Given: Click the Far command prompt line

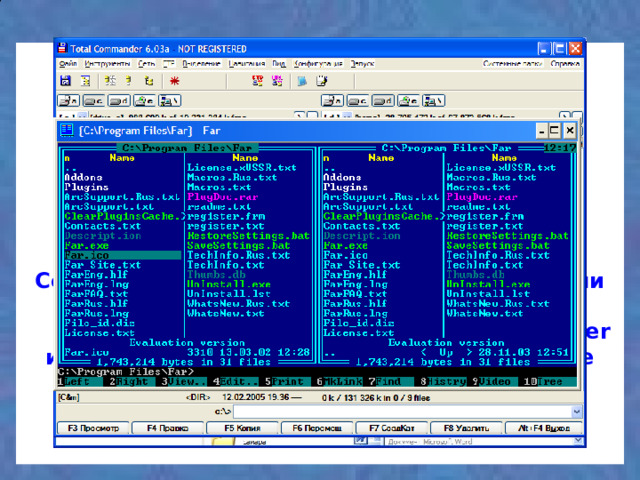Looking at the screenshot, I should coord(317,372).
